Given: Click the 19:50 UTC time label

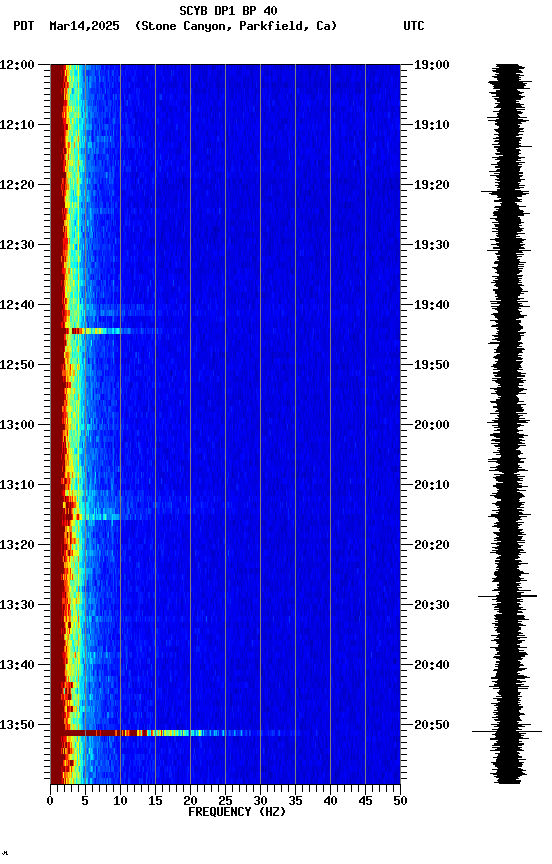Looking at the screenshot, I should pos(432,365).
